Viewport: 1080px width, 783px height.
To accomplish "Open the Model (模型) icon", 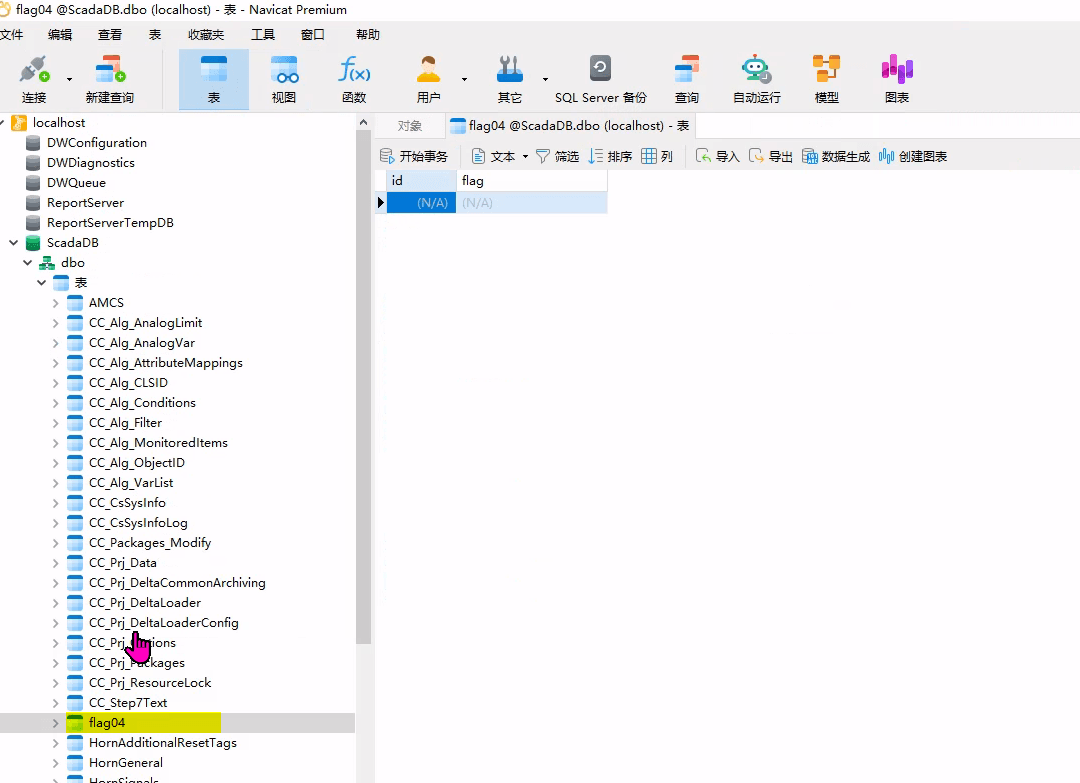I will pyautogui.click(x=826, y=70).
